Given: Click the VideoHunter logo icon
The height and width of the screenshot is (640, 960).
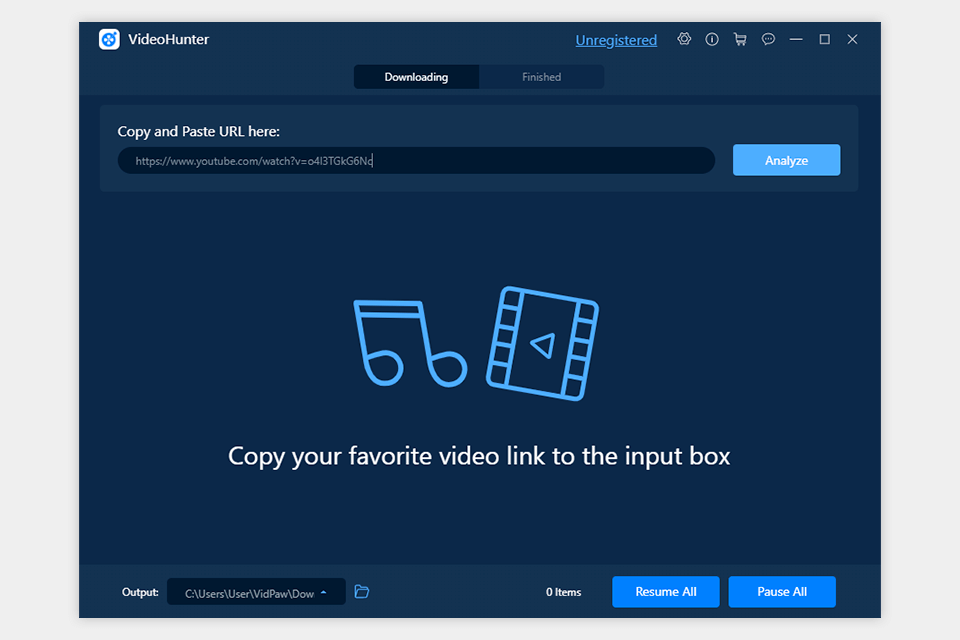Looking at the screenshot, I should coord(108,39).
